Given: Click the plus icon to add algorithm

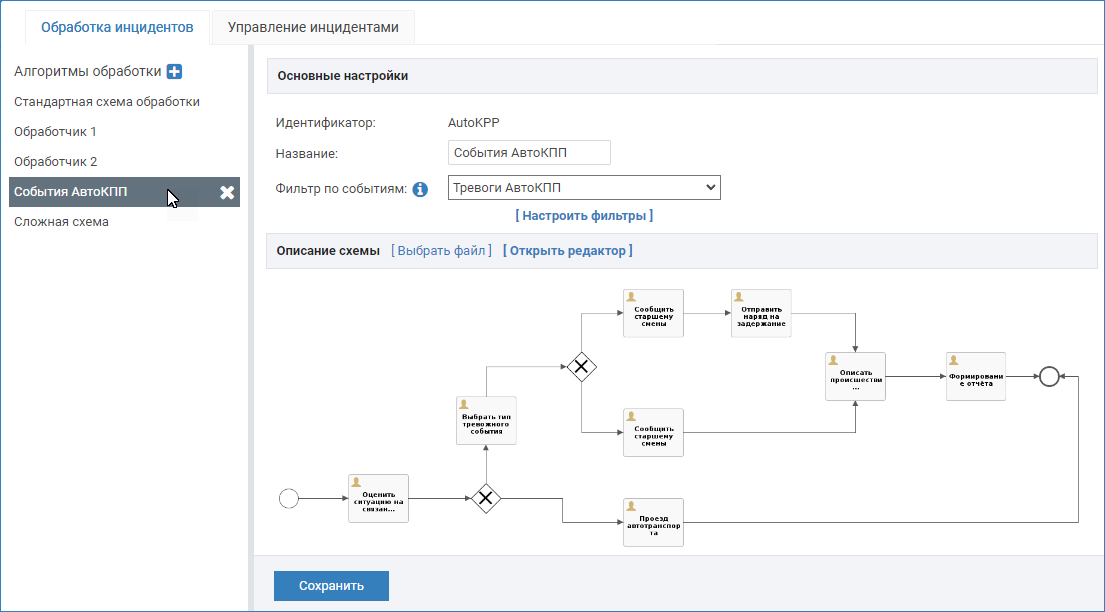Looking at the screenshot, I should tap(174, 72).
